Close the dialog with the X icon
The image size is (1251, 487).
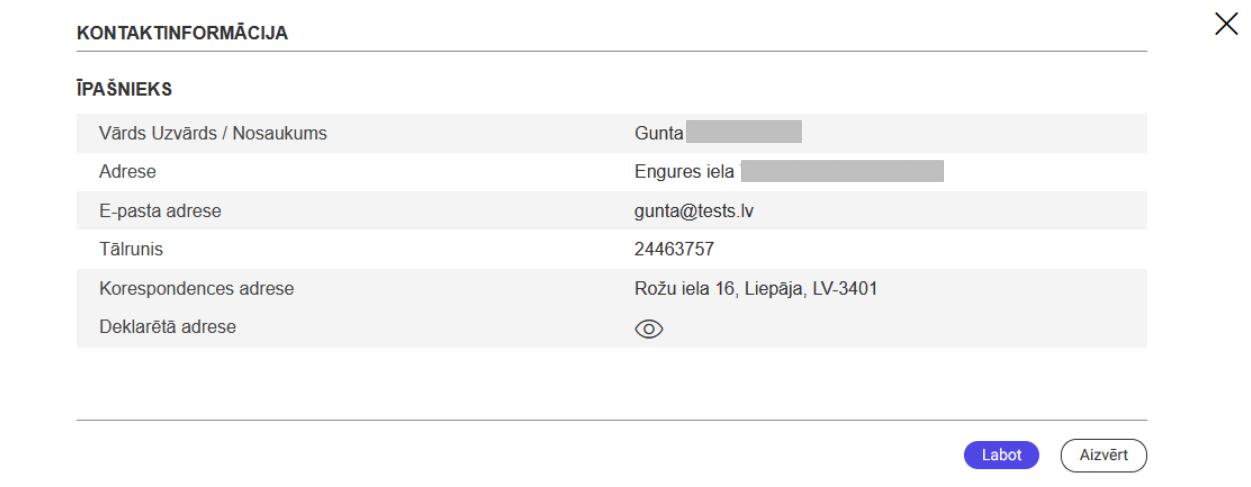tap(1226, 24)
